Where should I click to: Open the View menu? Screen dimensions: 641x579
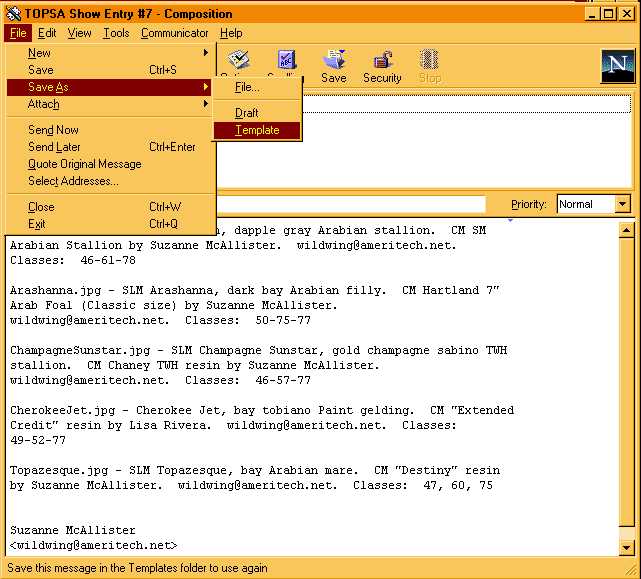[79, 33]
